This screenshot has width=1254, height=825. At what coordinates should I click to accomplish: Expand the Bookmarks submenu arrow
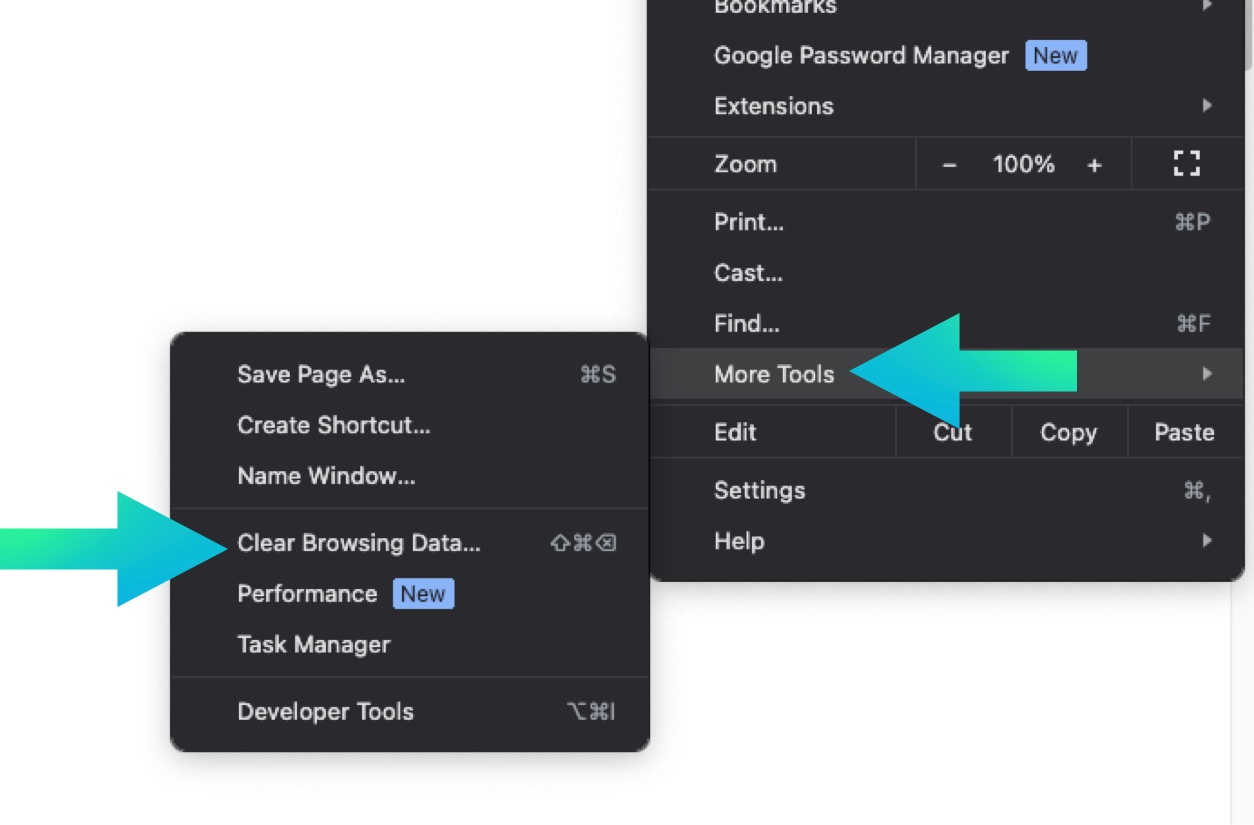[x=1207, y=7]
